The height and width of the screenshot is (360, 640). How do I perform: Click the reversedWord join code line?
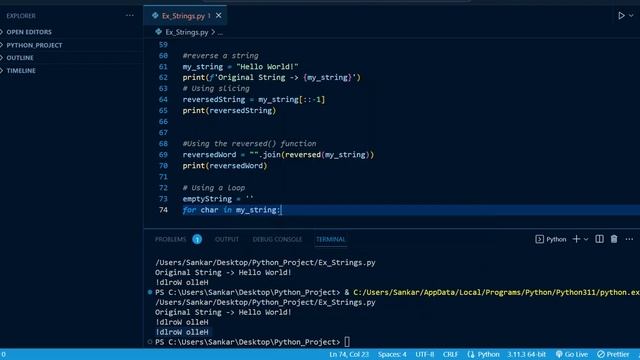point(278,155)
